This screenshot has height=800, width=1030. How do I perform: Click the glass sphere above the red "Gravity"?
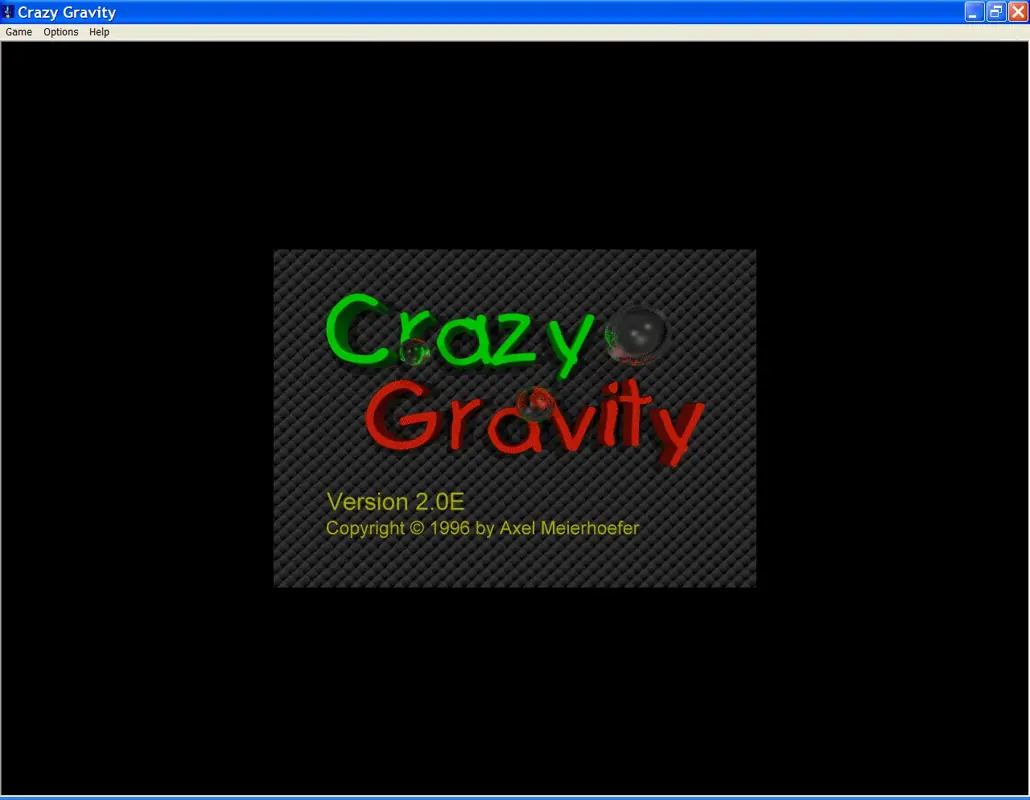click(535, 403)
